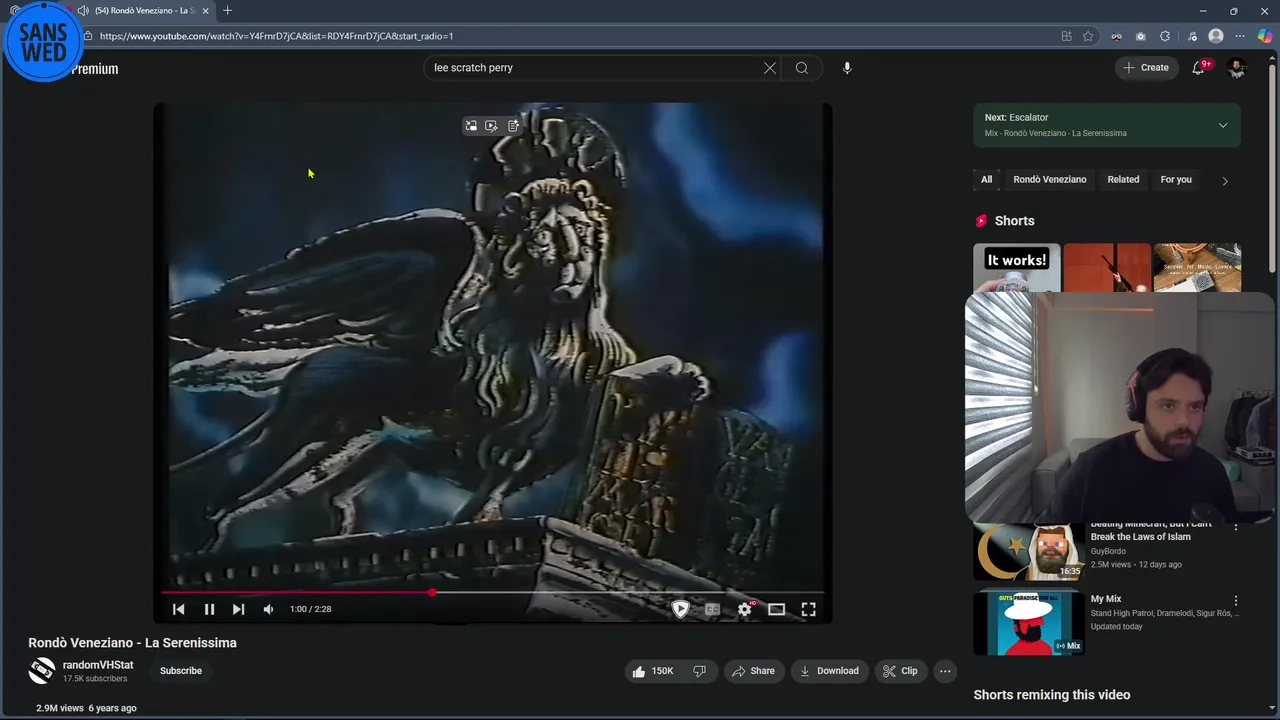Skip to the next video in the player
Screen dimensions: 1280x720
pyautogui.click(x=238, y=609)
